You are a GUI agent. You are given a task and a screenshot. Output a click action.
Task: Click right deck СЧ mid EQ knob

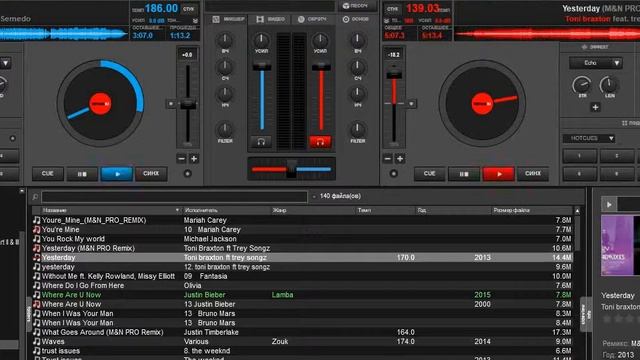(358, 67)
